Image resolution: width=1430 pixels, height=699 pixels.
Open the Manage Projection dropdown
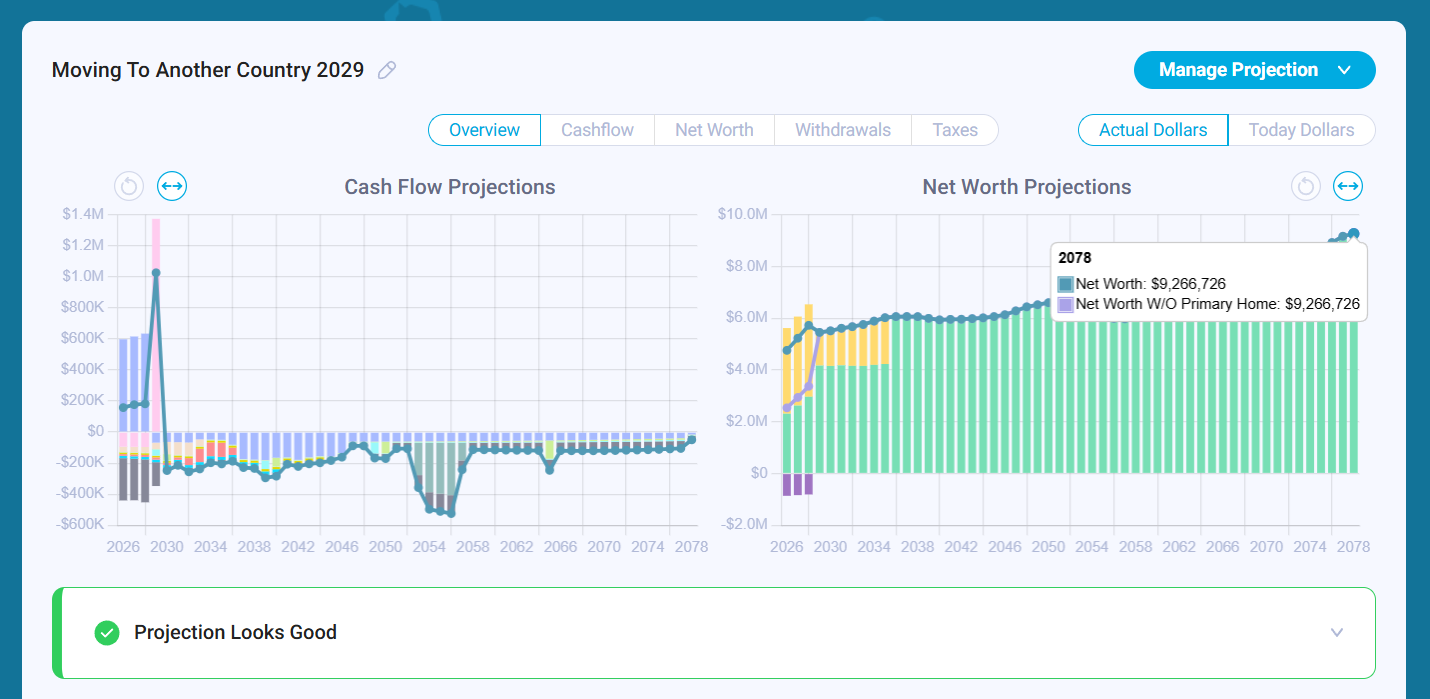pyautogui.click(x=1254, y=70)
